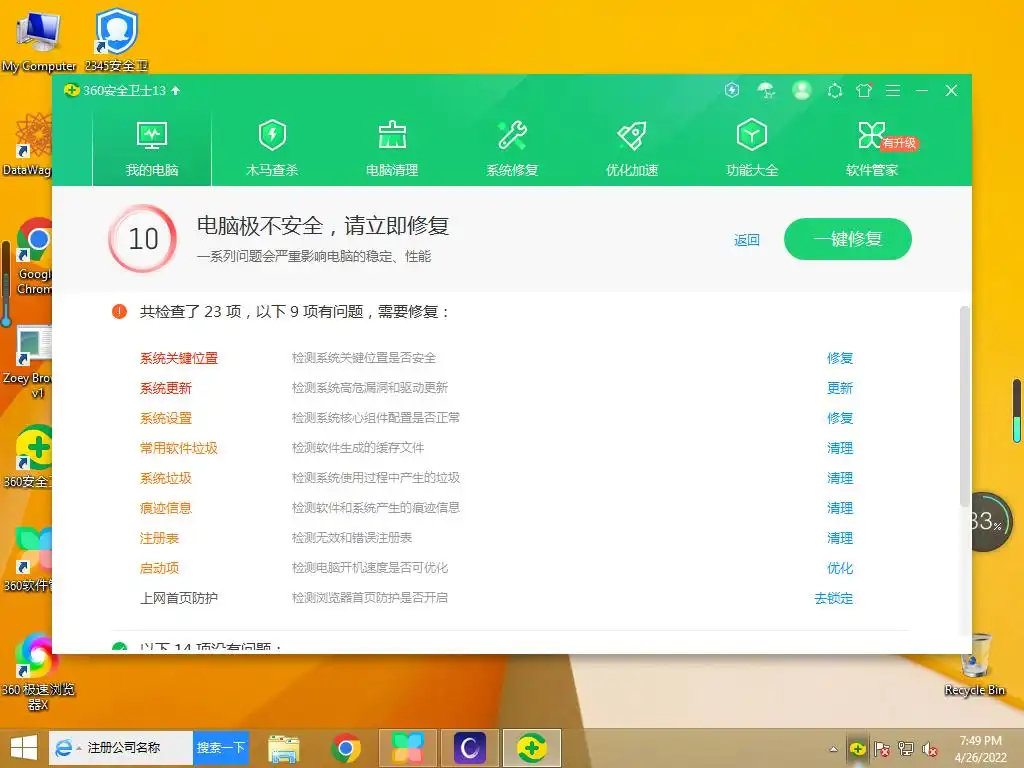Select the 注册表 item name
Screen dimensions: 1024x768
pyautogui.click(x=159, y=538)
